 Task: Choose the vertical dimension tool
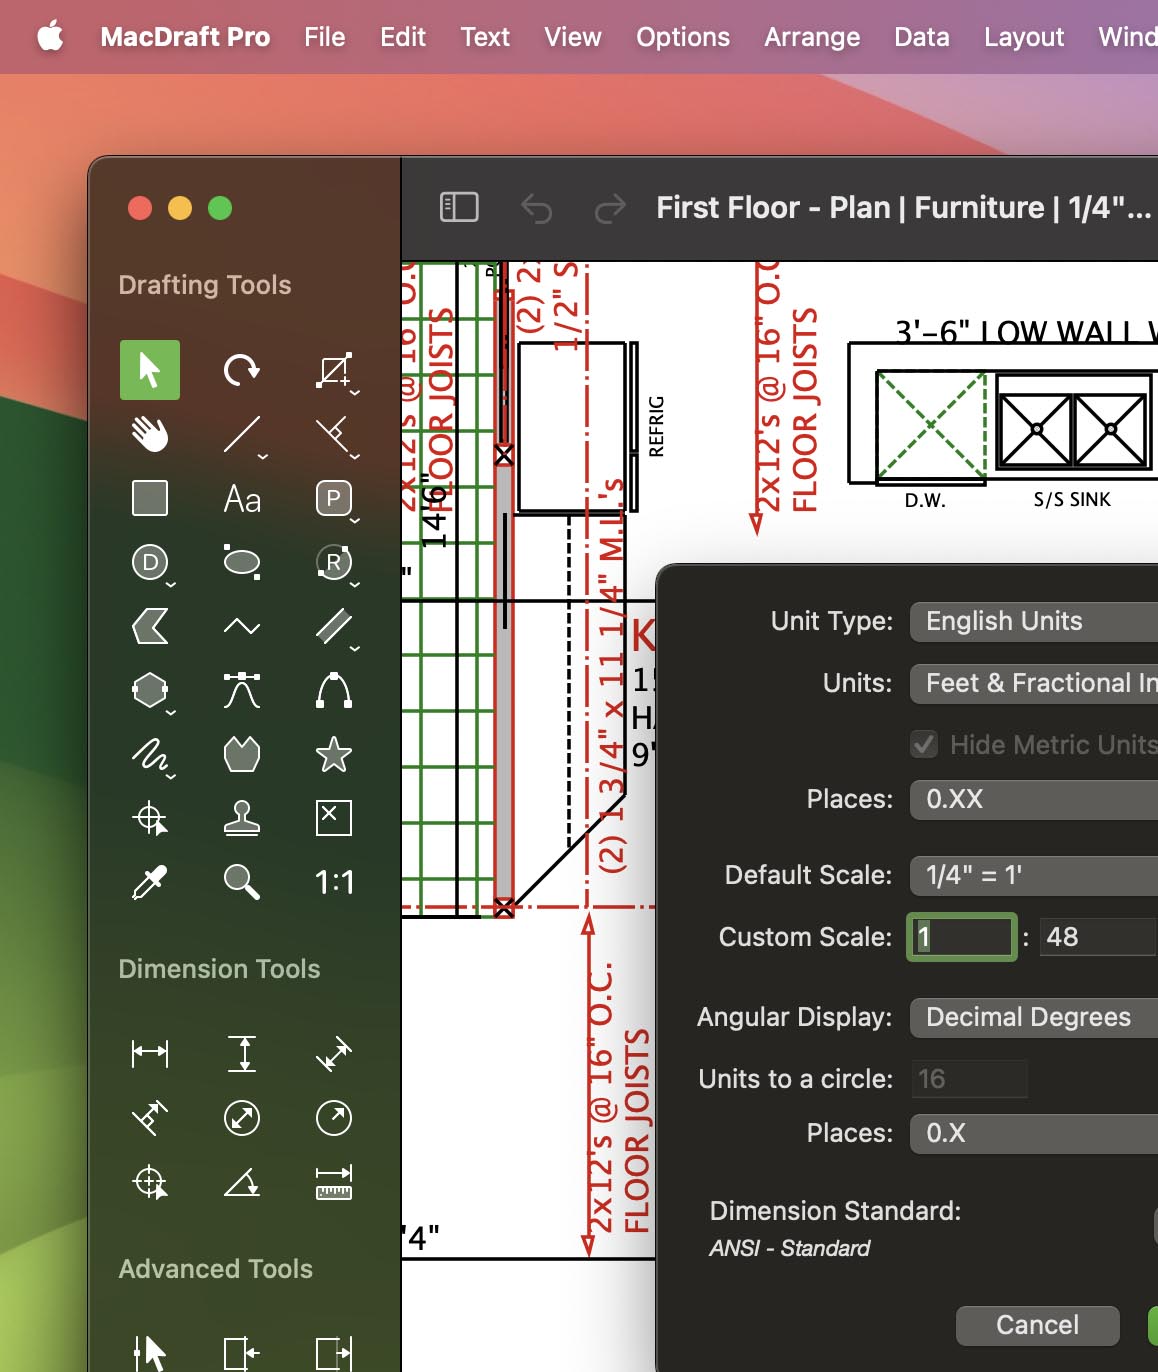point(242,1053)
